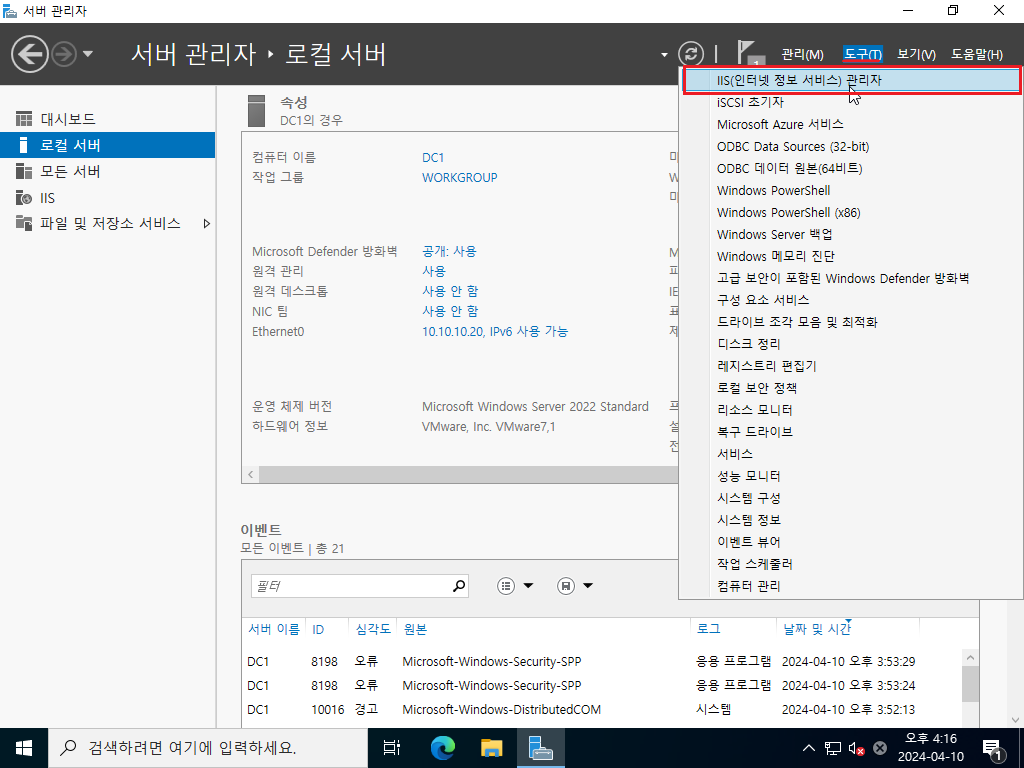Open the IIS sidebar entry
Screen dimensions: 1024x768
point(107,198)
